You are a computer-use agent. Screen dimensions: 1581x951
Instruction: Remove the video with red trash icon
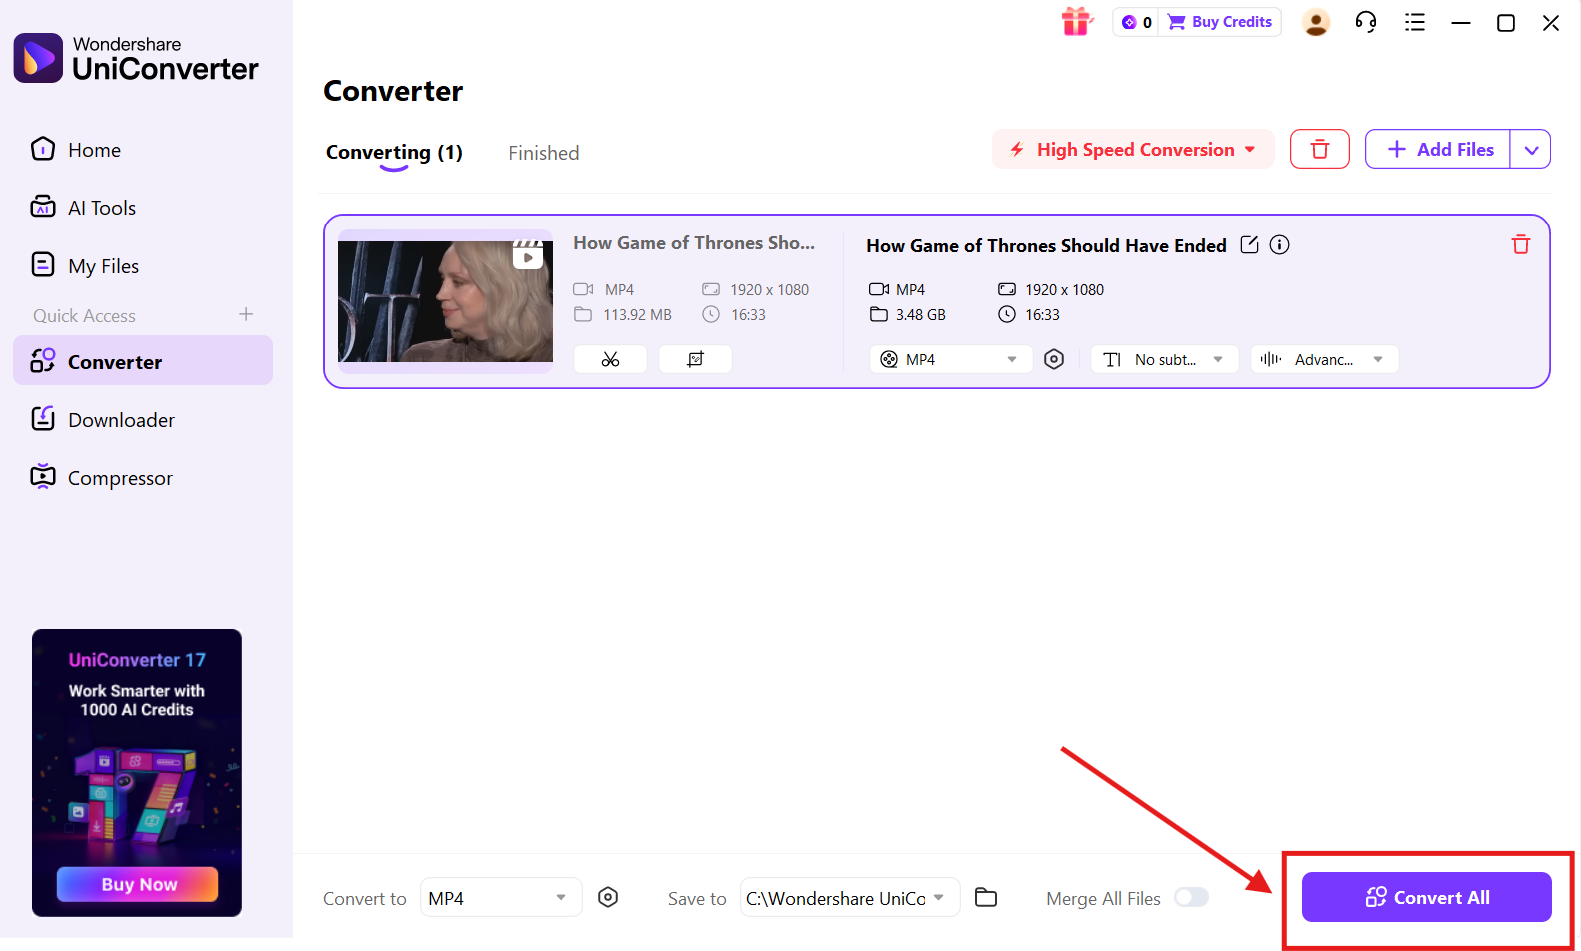tap(1521, 244)
